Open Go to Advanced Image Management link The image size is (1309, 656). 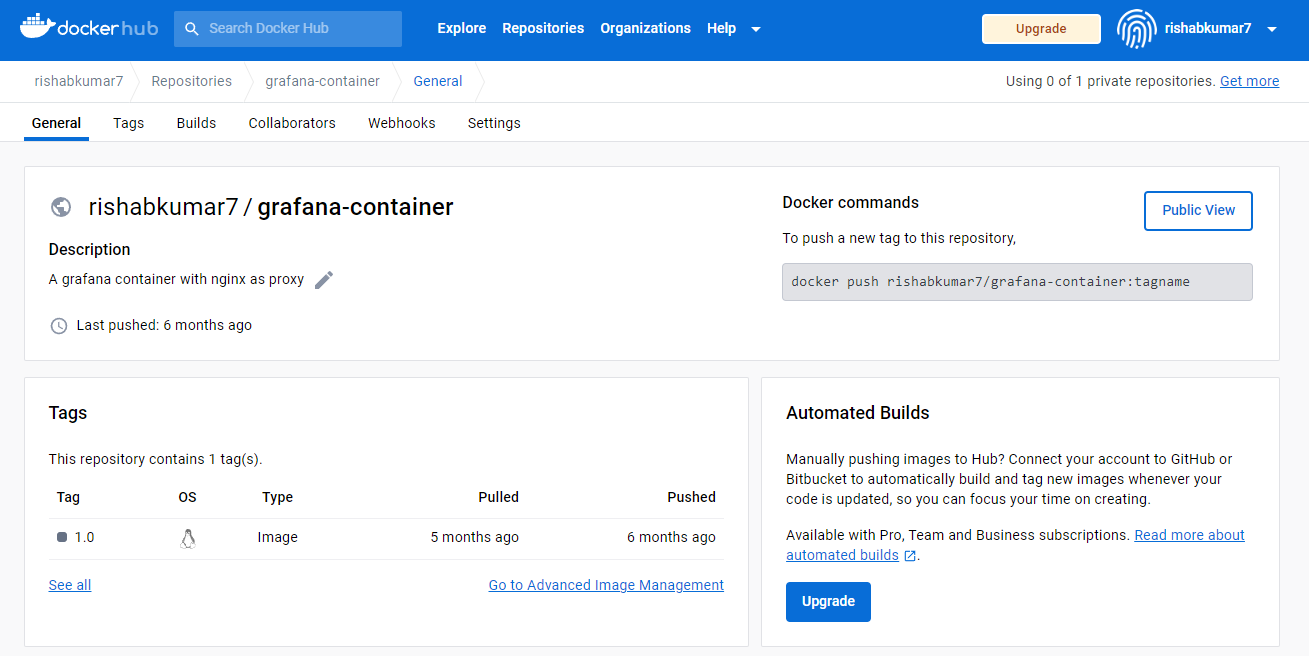[x=606, y=585]
